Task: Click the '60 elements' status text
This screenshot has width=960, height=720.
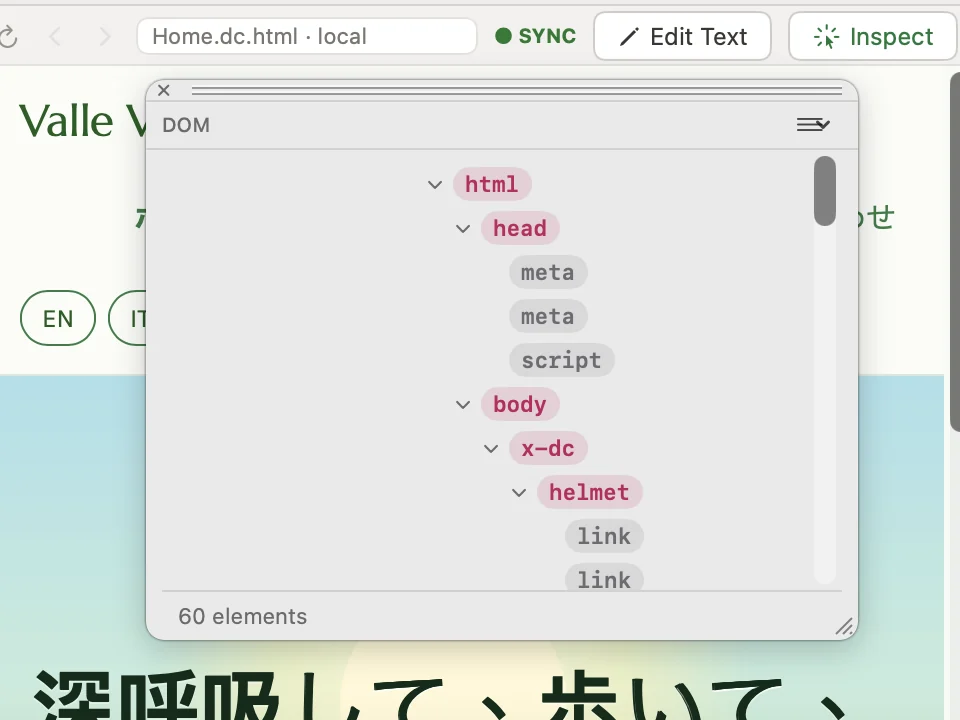Action: pyautogui.click(x=242, y=617)
